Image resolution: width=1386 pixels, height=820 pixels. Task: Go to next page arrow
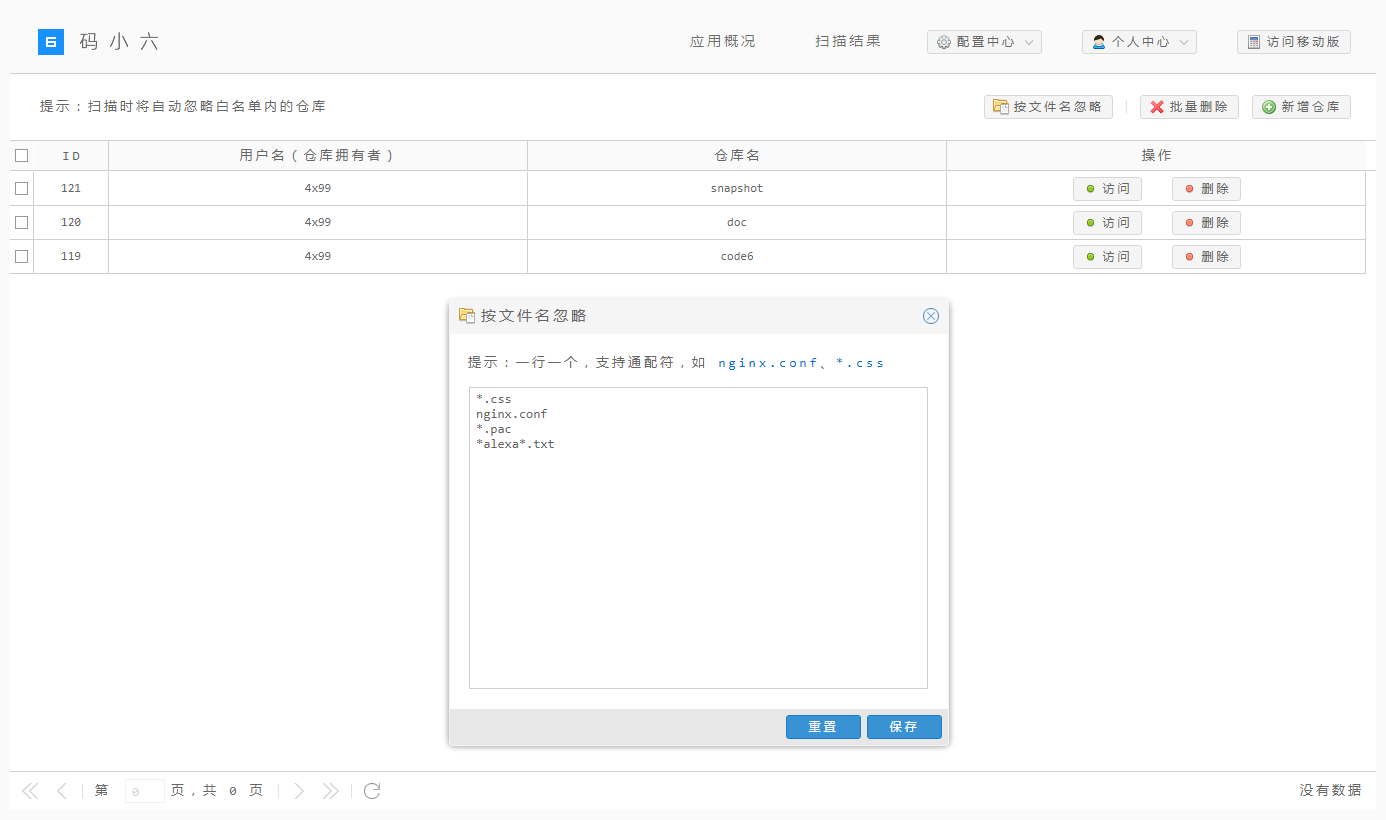click(298, 791)
